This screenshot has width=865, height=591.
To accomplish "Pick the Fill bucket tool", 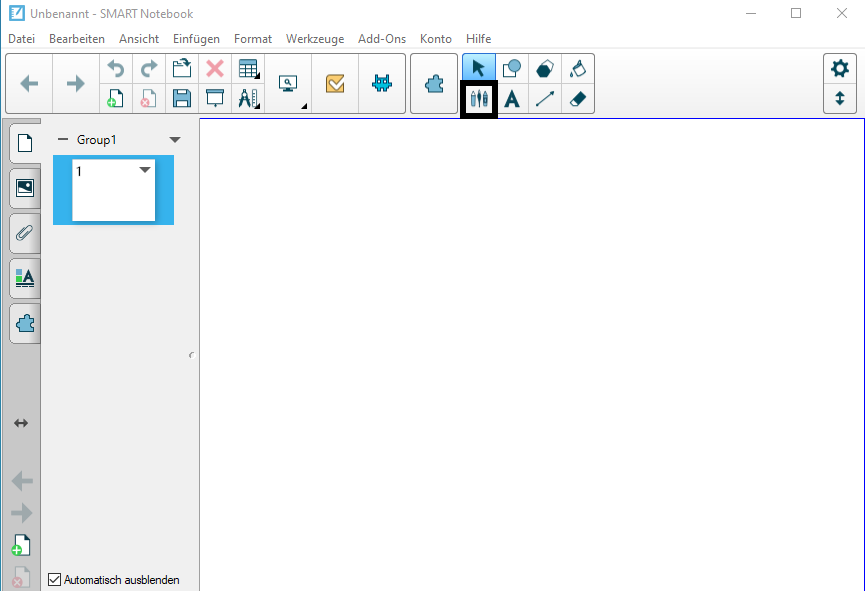I will click(577, 69).
